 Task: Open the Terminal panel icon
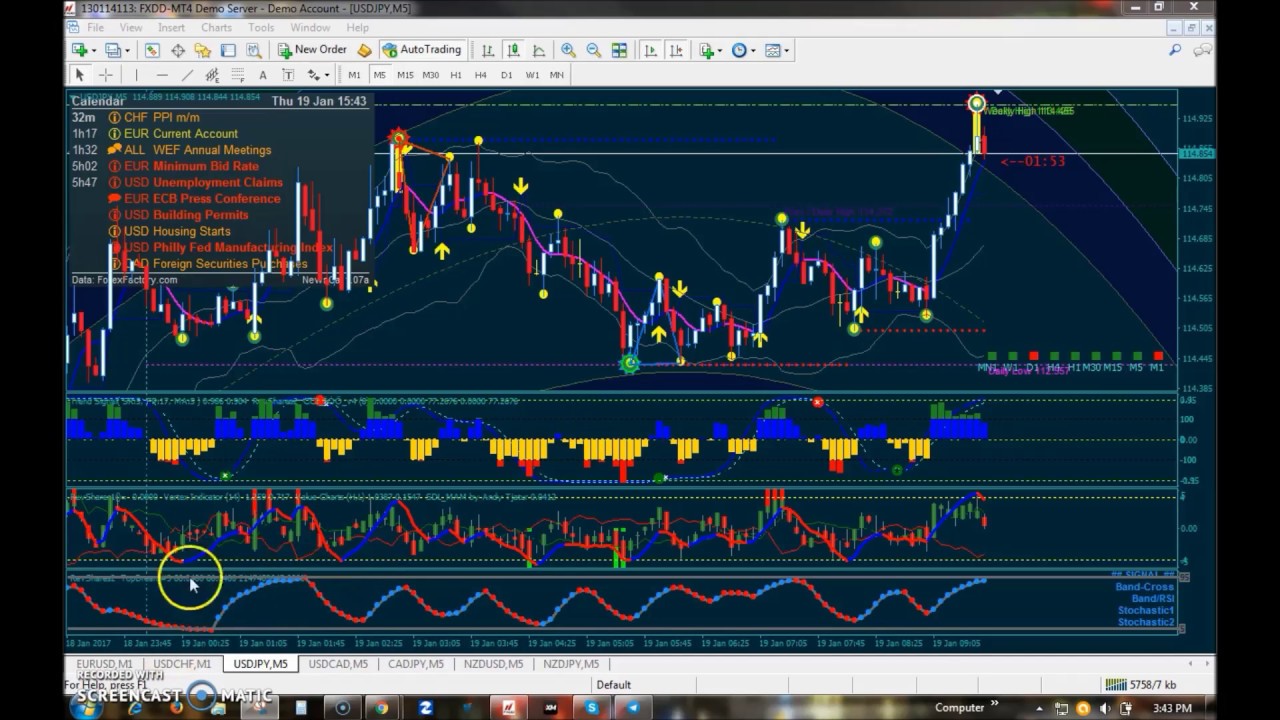click(x=228, y=50)
